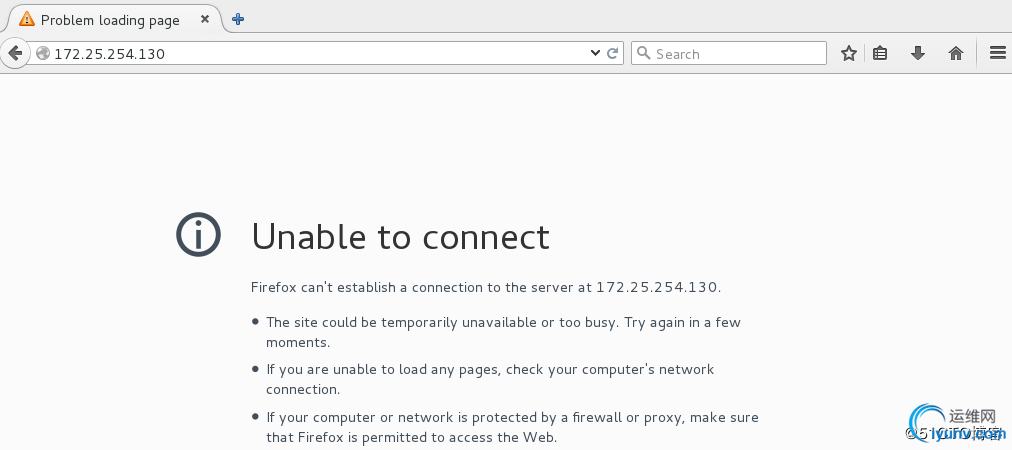The image size is (1012, 450).
Task: Click the large info circle icon
Action: pos(199,235)
